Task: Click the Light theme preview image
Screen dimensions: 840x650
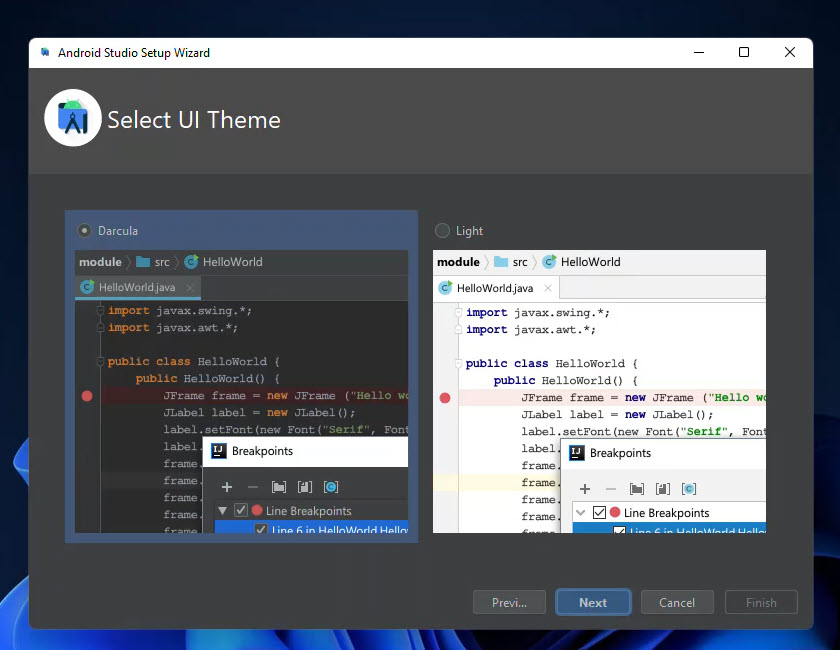Action: [x=599, y=392]
